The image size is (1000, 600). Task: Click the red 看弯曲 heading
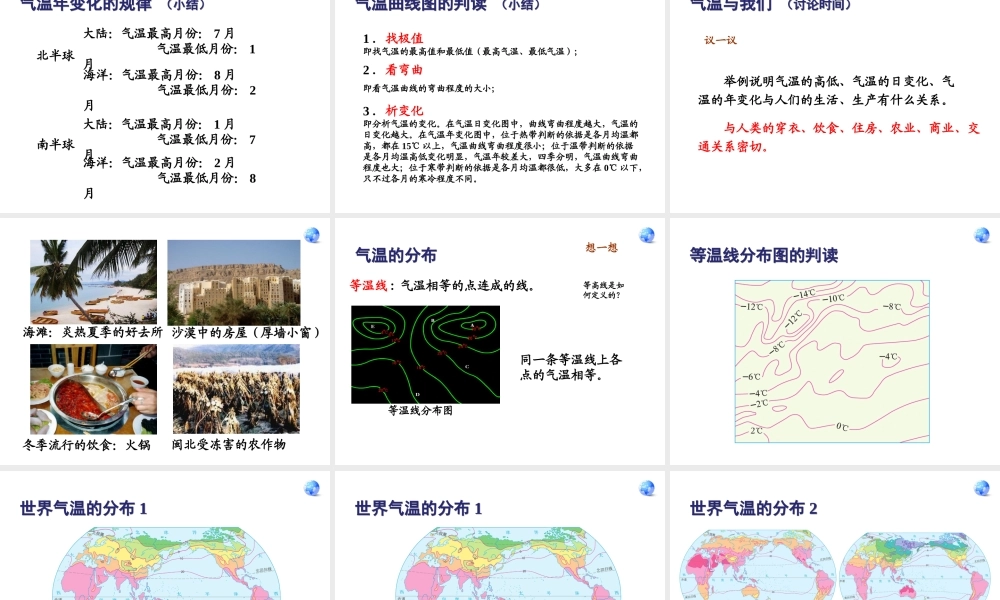tap(404, 70)
